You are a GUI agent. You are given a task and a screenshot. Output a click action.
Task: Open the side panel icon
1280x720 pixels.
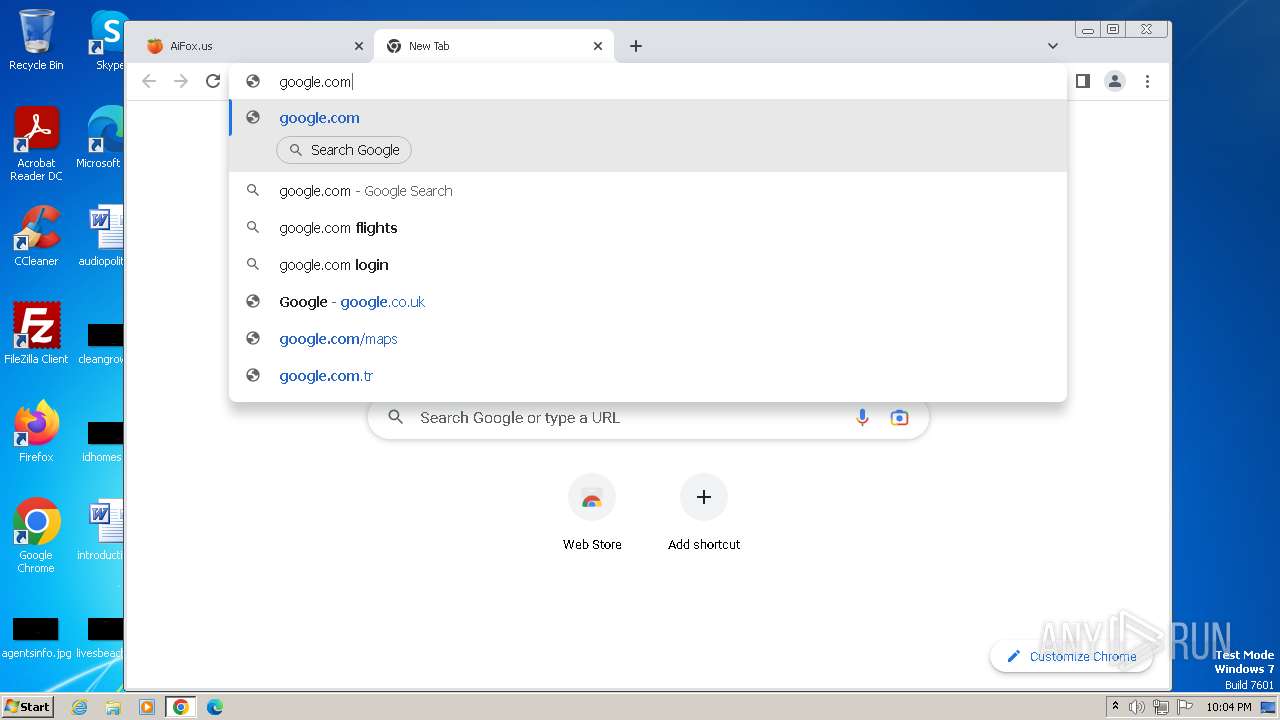point(1082,81)
